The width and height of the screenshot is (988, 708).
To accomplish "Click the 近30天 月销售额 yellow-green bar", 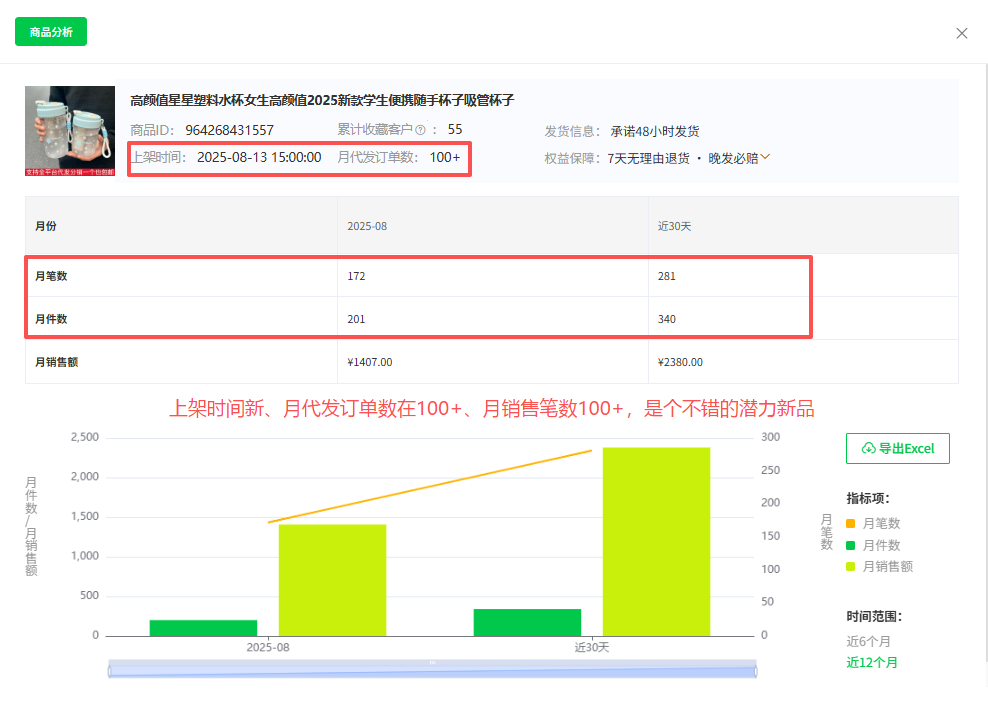I will (x=656, y=541).
